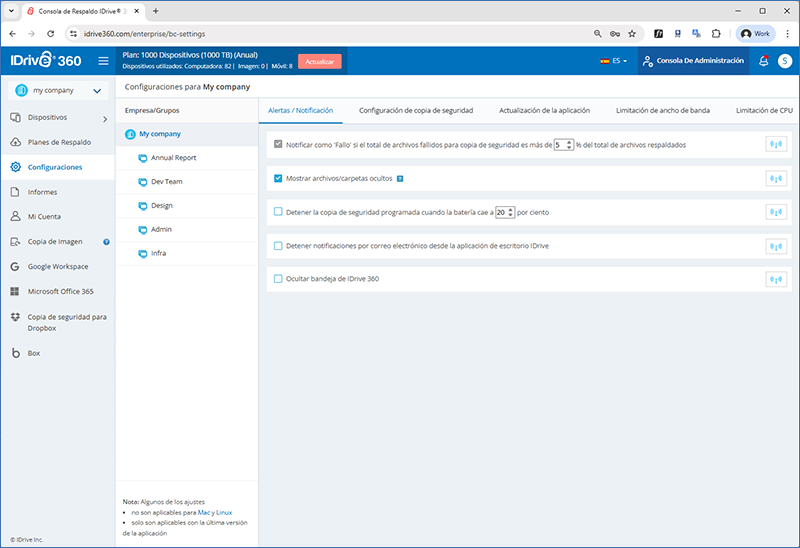Click the battery percentage stepper field showing 20

503,212
